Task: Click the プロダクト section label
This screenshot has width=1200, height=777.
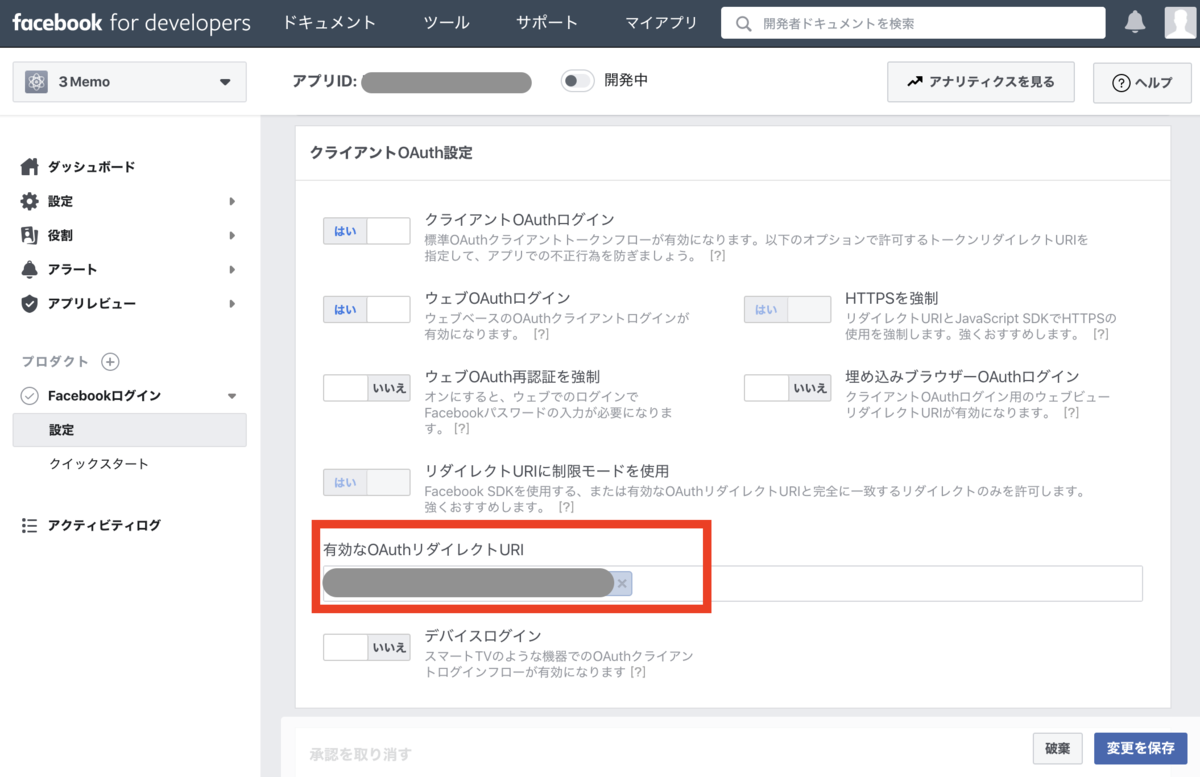Action: tap(55, 362)
